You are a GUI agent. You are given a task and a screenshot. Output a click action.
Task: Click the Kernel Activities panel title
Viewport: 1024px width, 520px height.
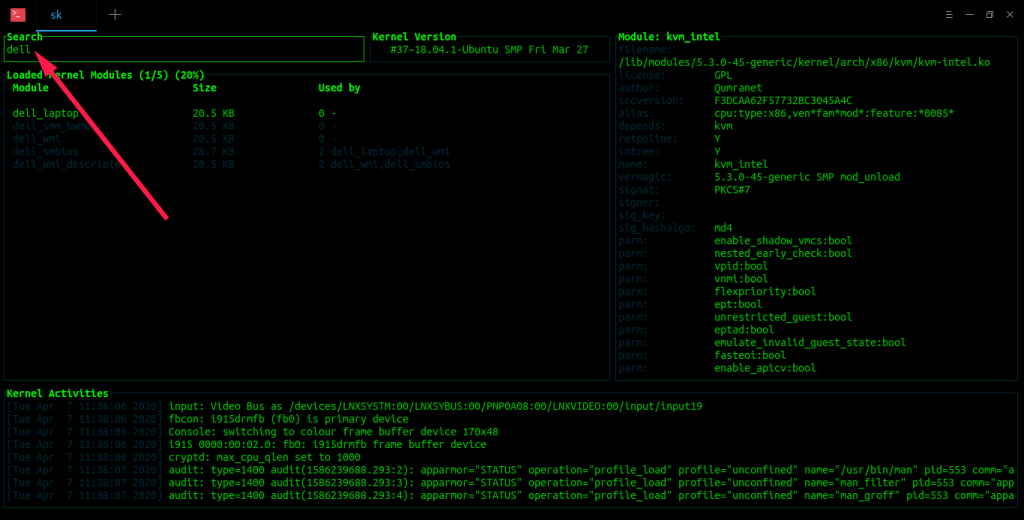(57, 394)
